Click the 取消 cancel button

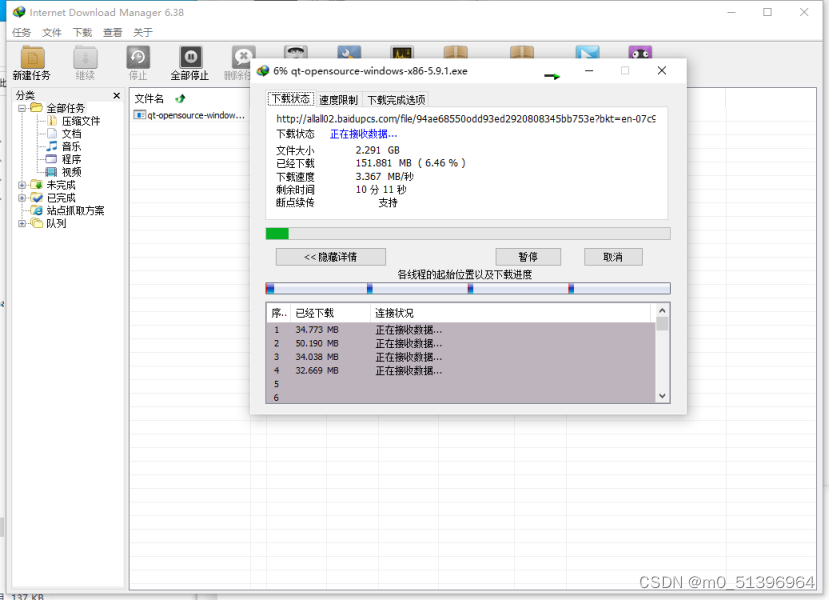613,257
